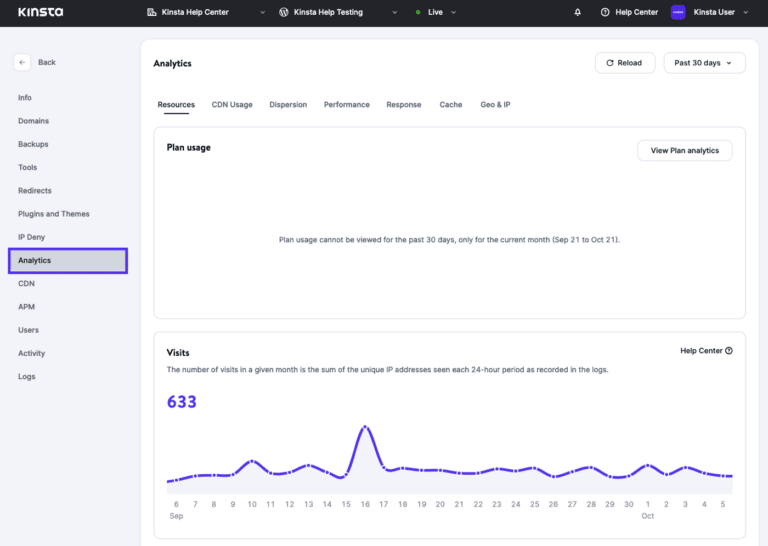Click the back arrow icon
Image resolution: width=768 pixels, height=546 pixels.
tap(22, 62)
